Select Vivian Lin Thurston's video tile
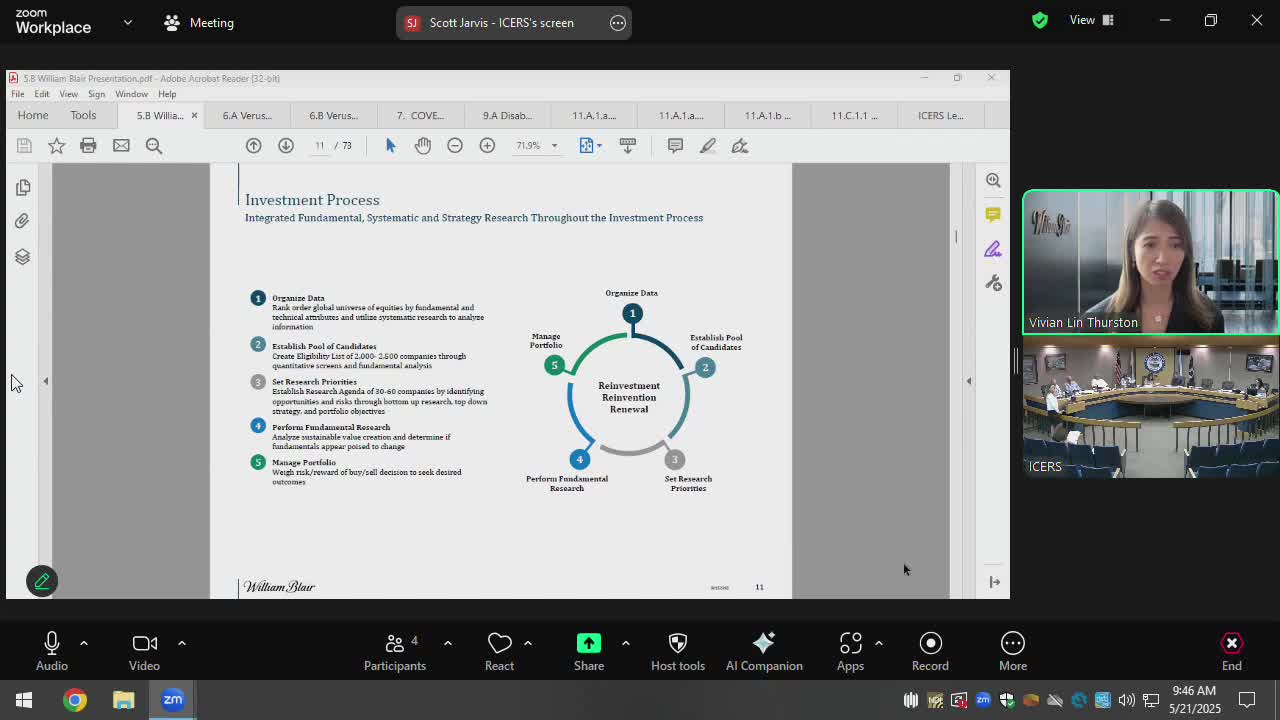 tap(1150, 262)
